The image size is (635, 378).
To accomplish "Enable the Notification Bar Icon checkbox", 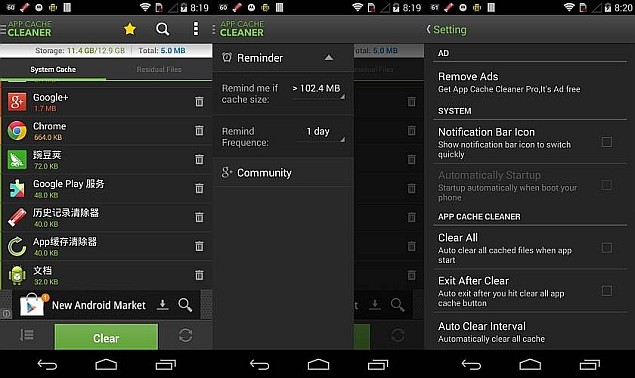I will click(x=607, y=142).
